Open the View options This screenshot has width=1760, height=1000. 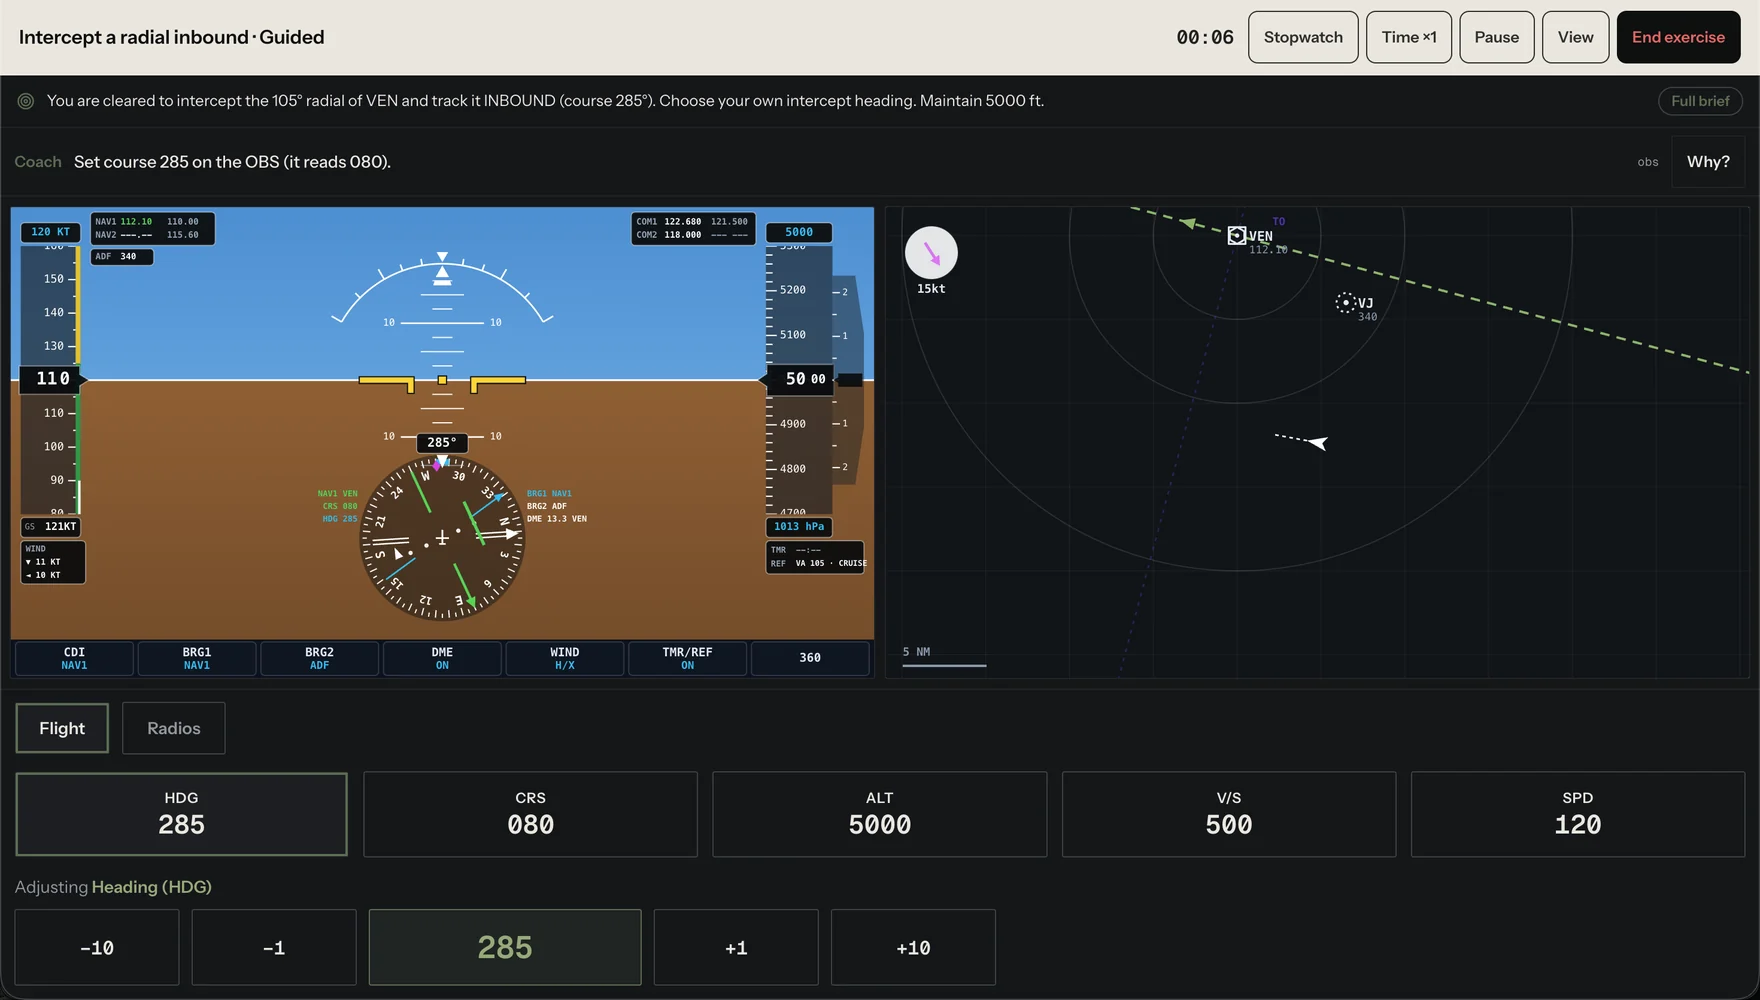(x=1576, y=37)
